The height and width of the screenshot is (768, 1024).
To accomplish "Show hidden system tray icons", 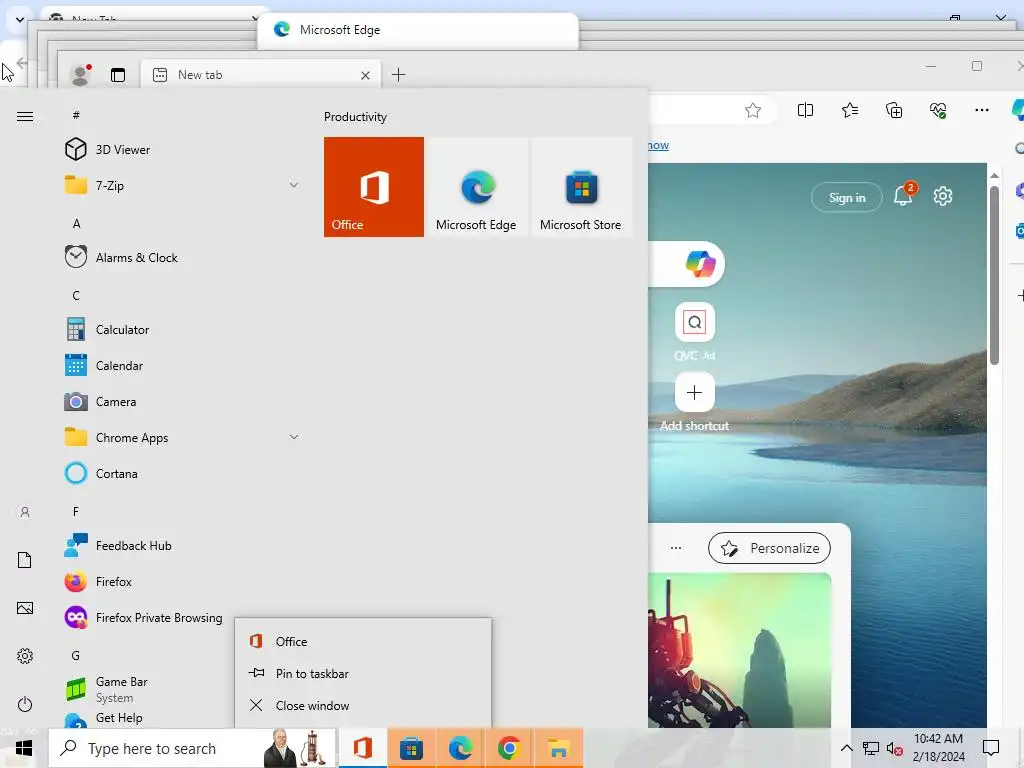I will coord(846,748).
